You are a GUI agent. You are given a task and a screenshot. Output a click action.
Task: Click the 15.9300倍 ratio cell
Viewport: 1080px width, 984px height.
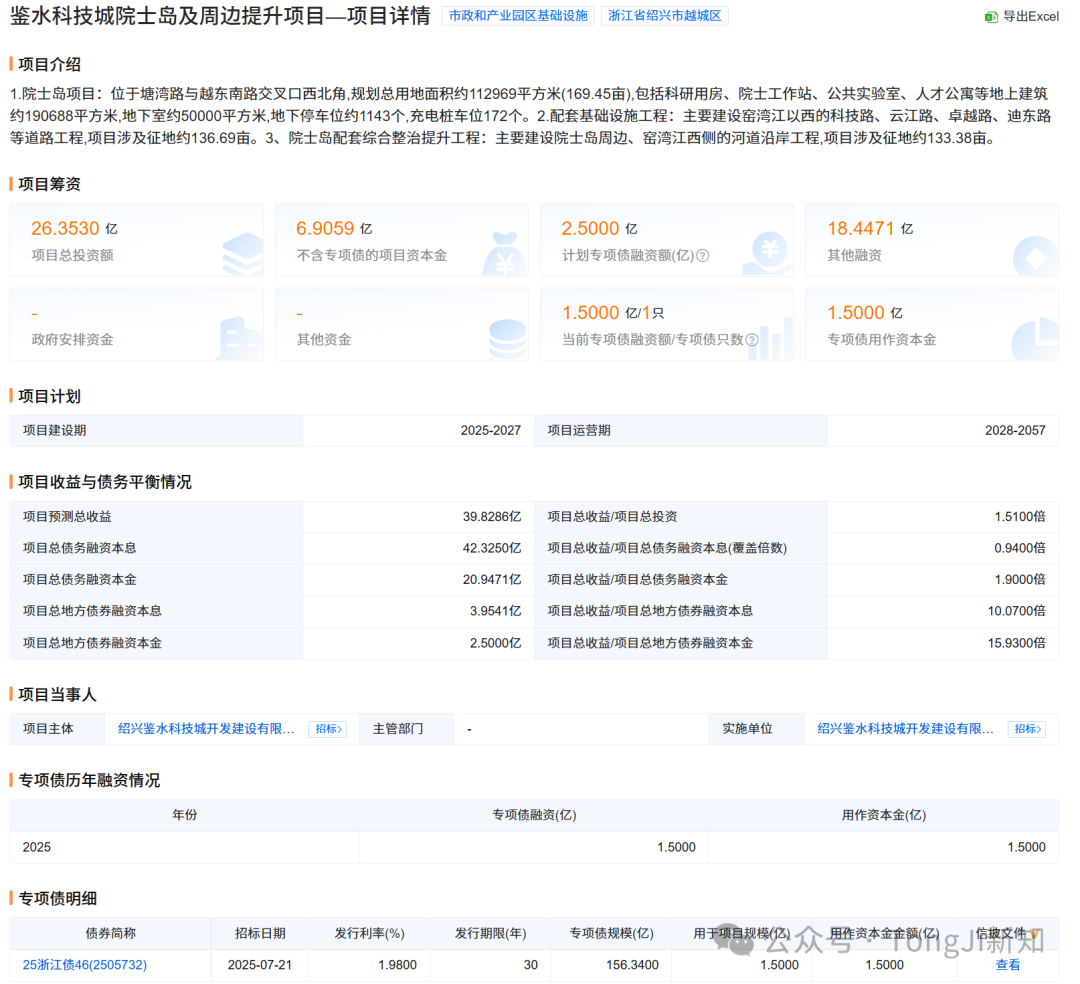tap(943, 643)
